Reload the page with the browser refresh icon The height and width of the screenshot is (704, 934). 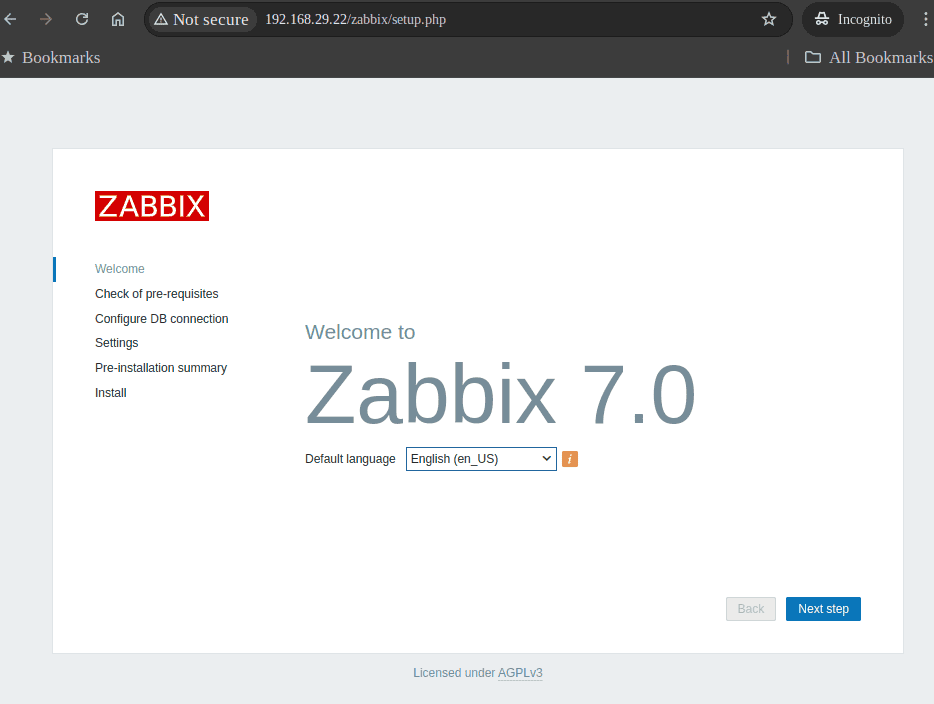82,19
